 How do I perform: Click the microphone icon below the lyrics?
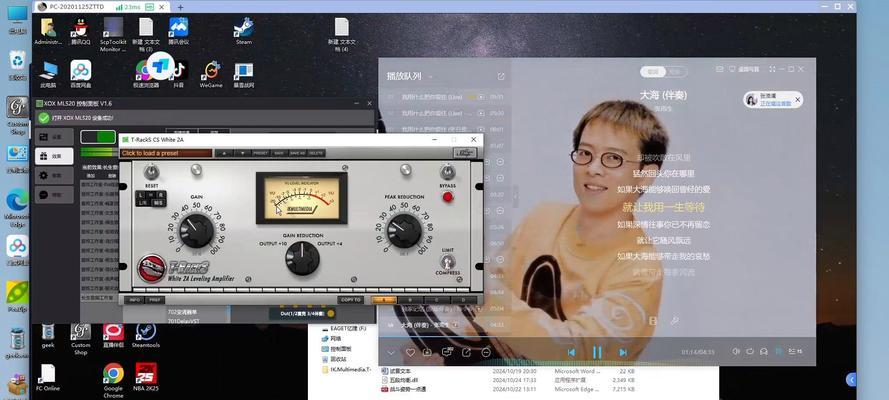tap(674, 321)
